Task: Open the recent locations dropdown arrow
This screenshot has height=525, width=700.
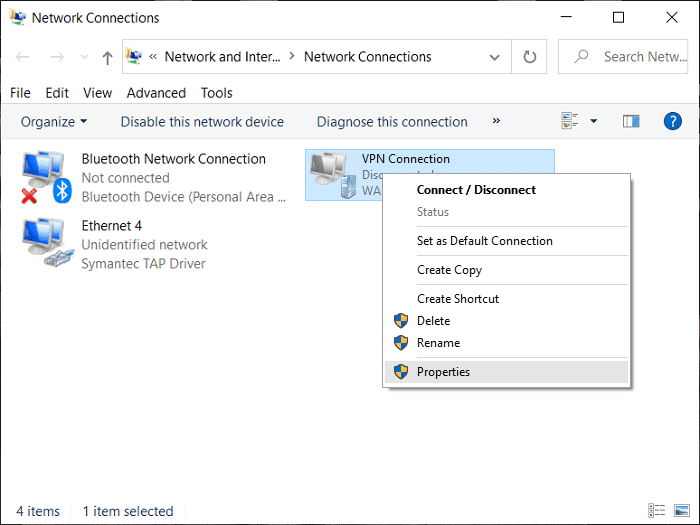Action: click(x=84, y=57)
